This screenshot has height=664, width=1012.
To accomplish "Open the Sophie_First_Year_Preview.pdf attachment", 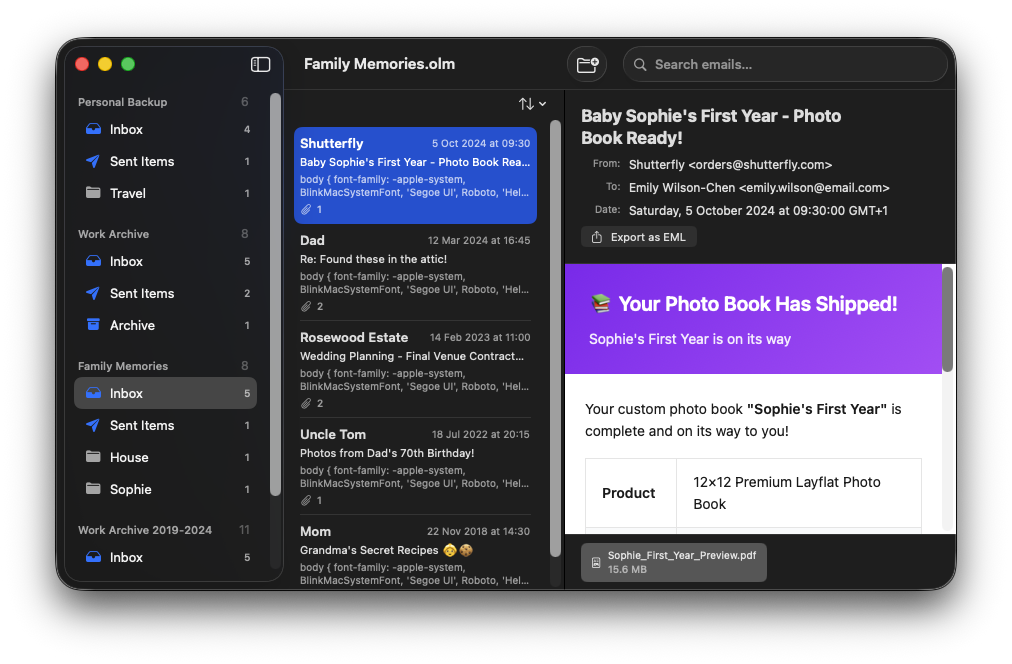I will tap(673, 562).
